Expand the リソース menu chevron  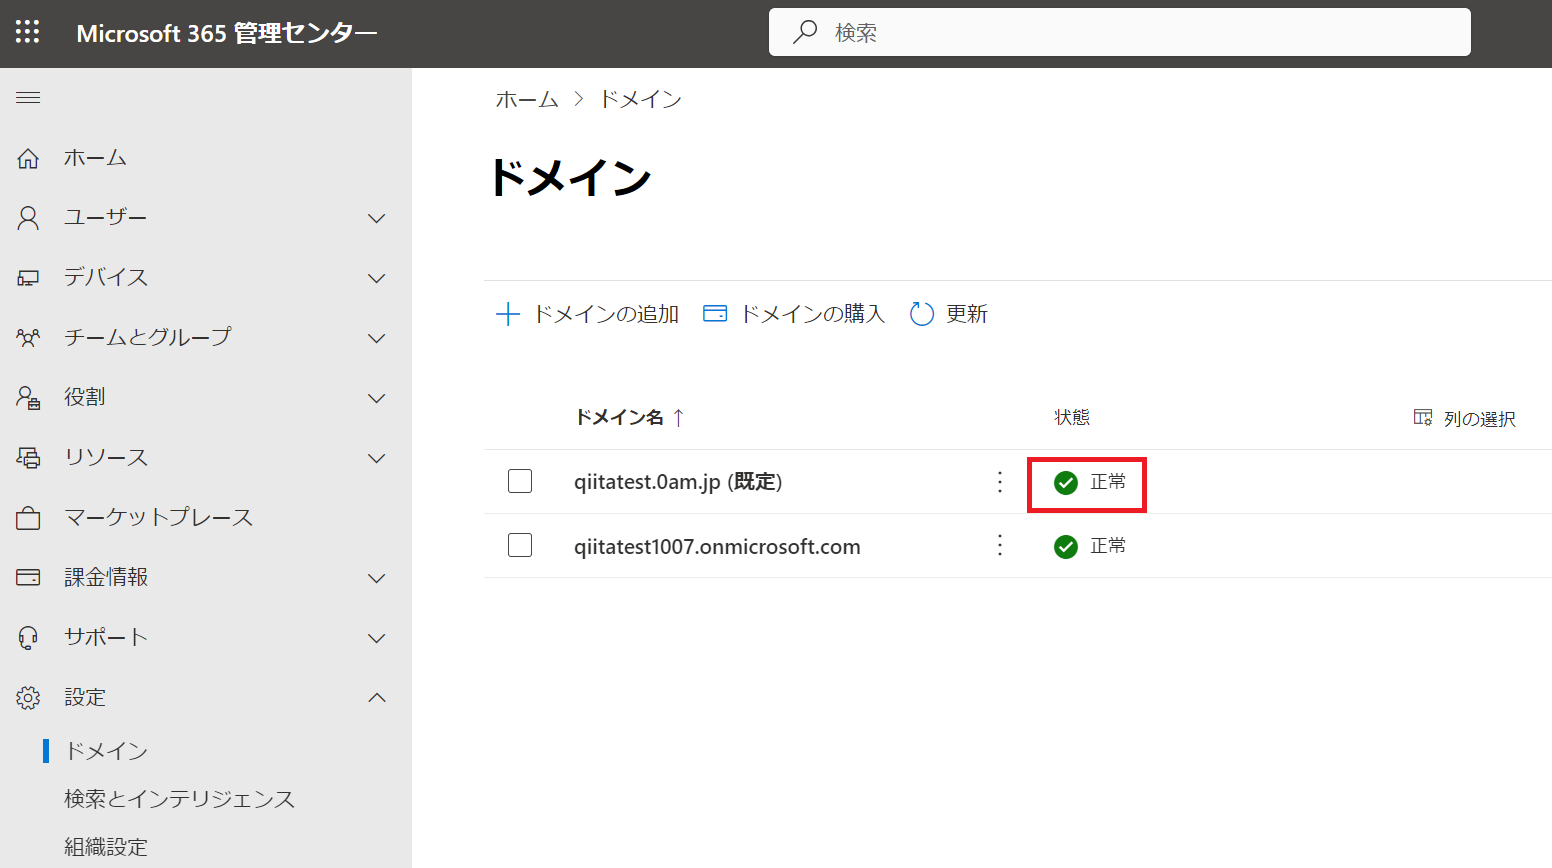pyautogui.click(x=377, y=458)
